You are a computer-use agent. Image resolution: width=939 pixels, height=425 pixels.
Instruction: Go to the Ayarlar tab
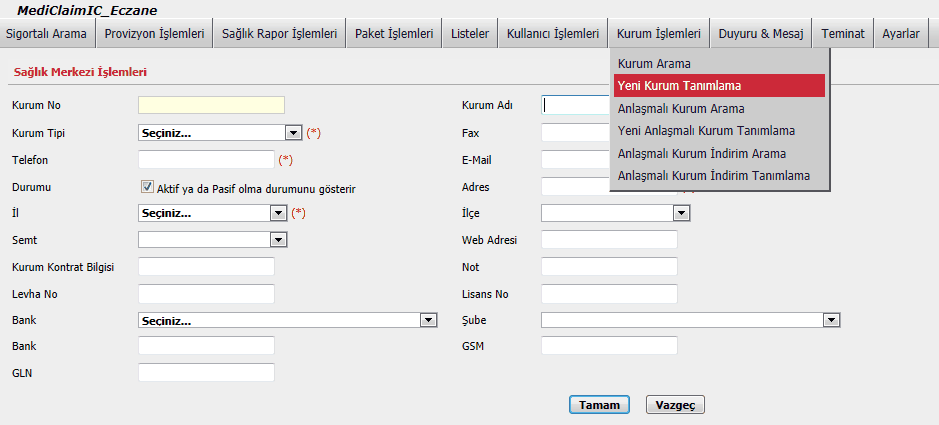point(900,33)
